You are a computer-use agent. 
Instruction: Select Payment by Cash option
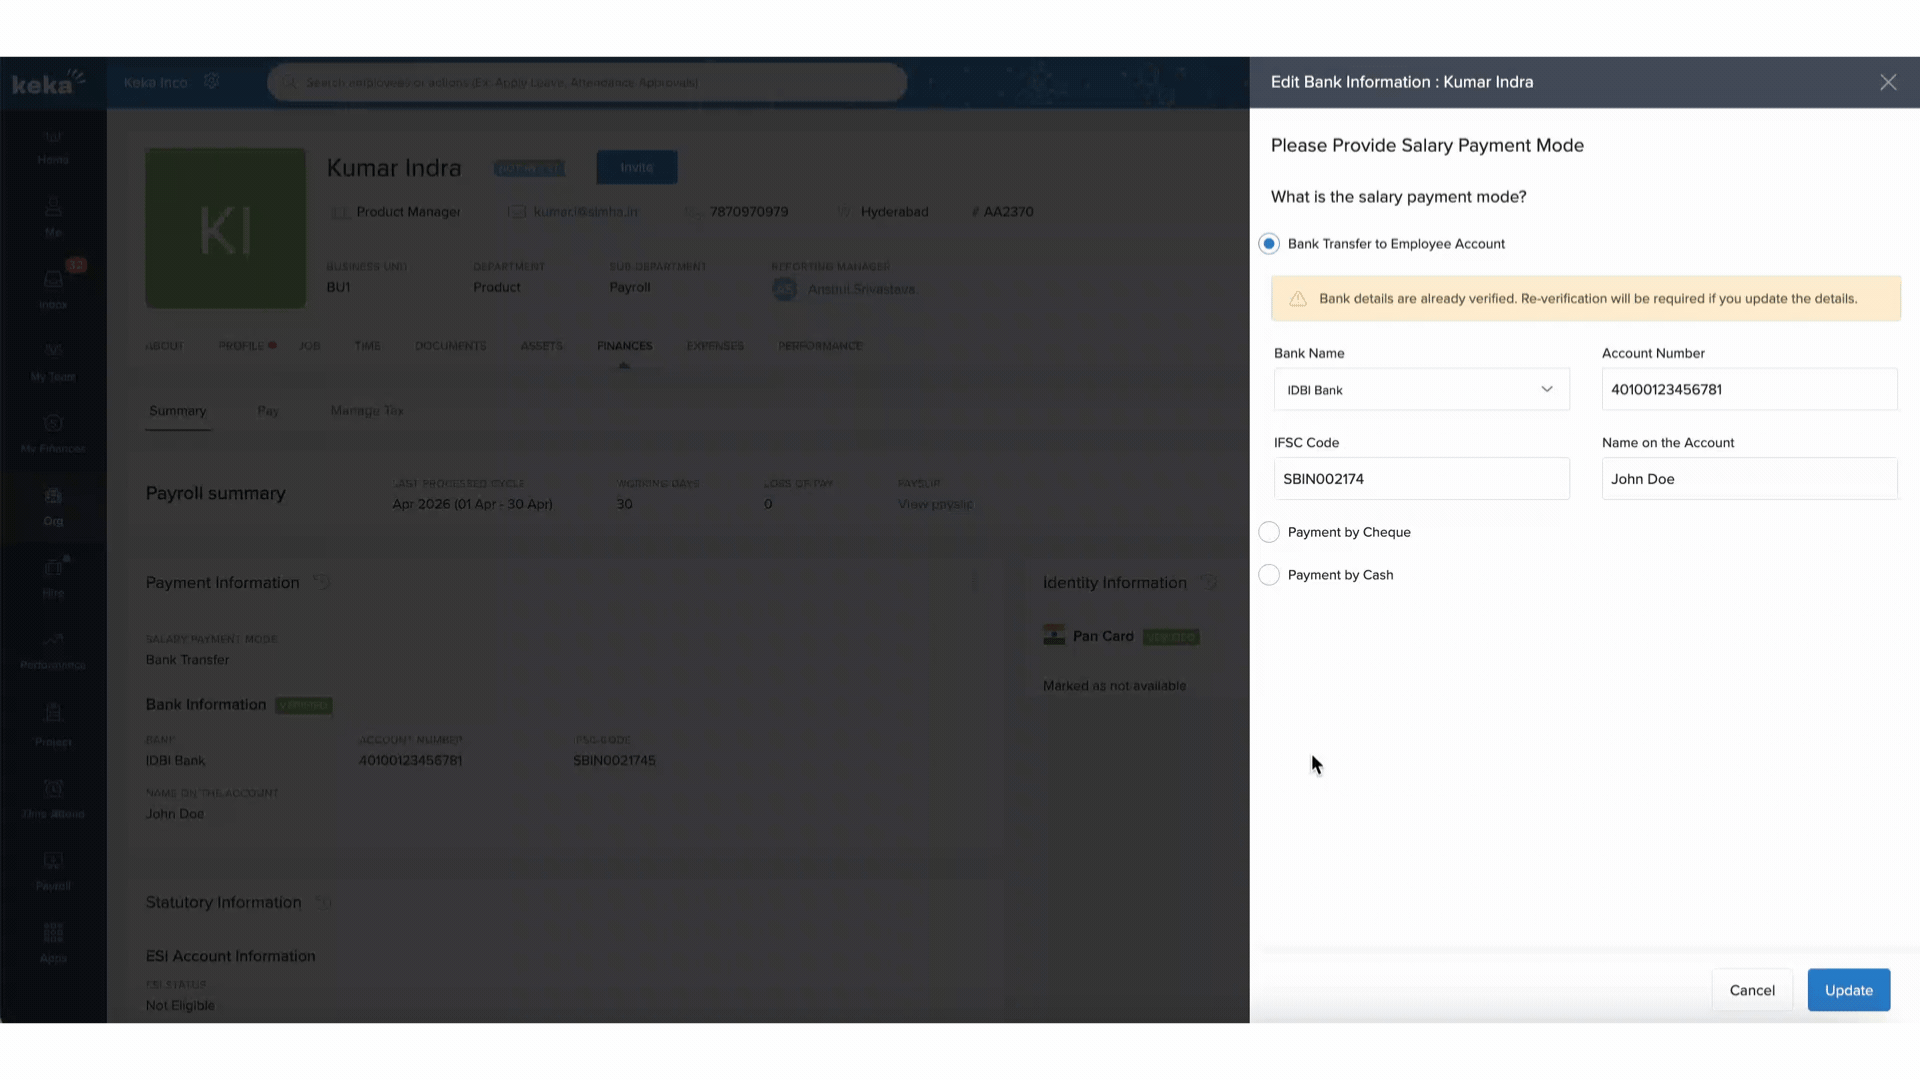point(1269,575)
